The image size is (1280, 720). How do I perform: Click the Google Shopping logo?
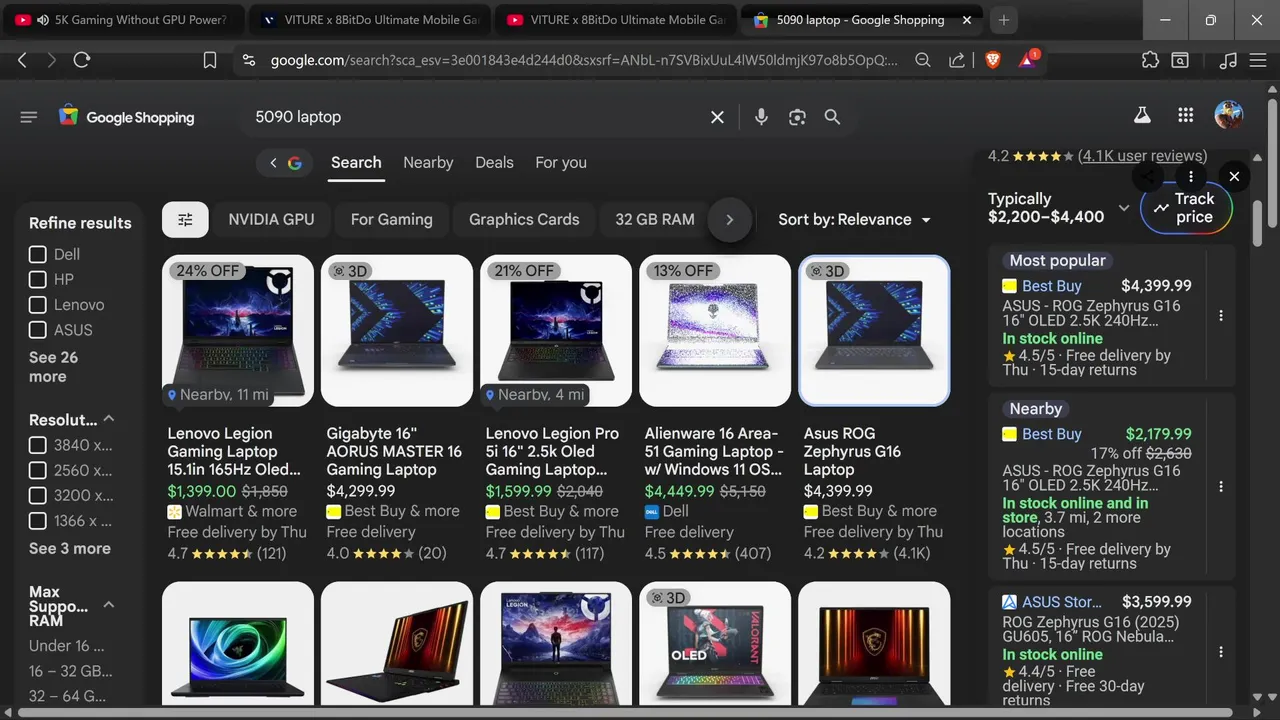pos(126,117)
